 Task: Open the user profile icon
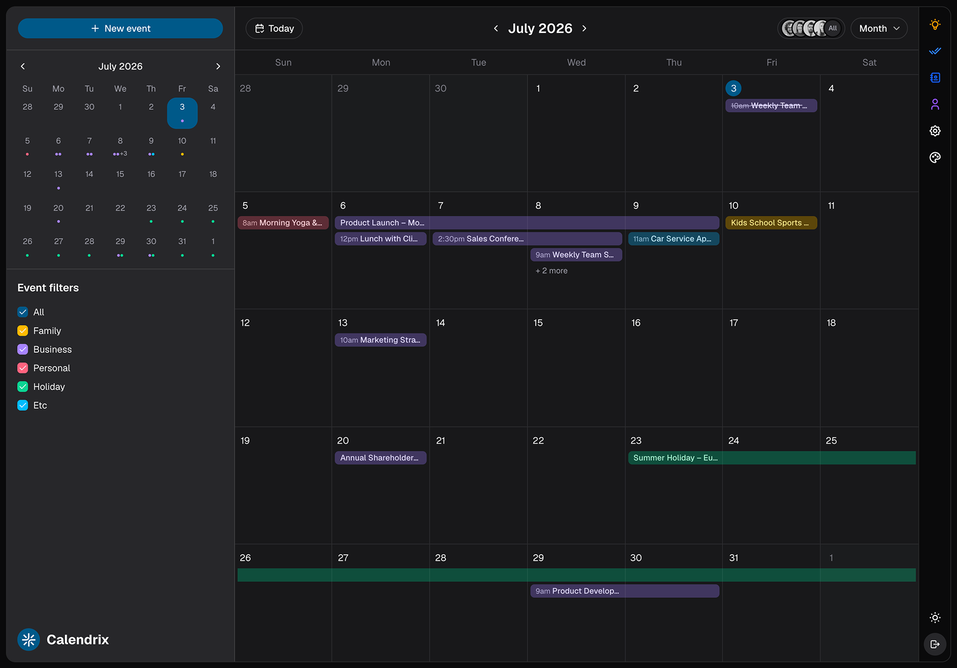coord(934,104)
